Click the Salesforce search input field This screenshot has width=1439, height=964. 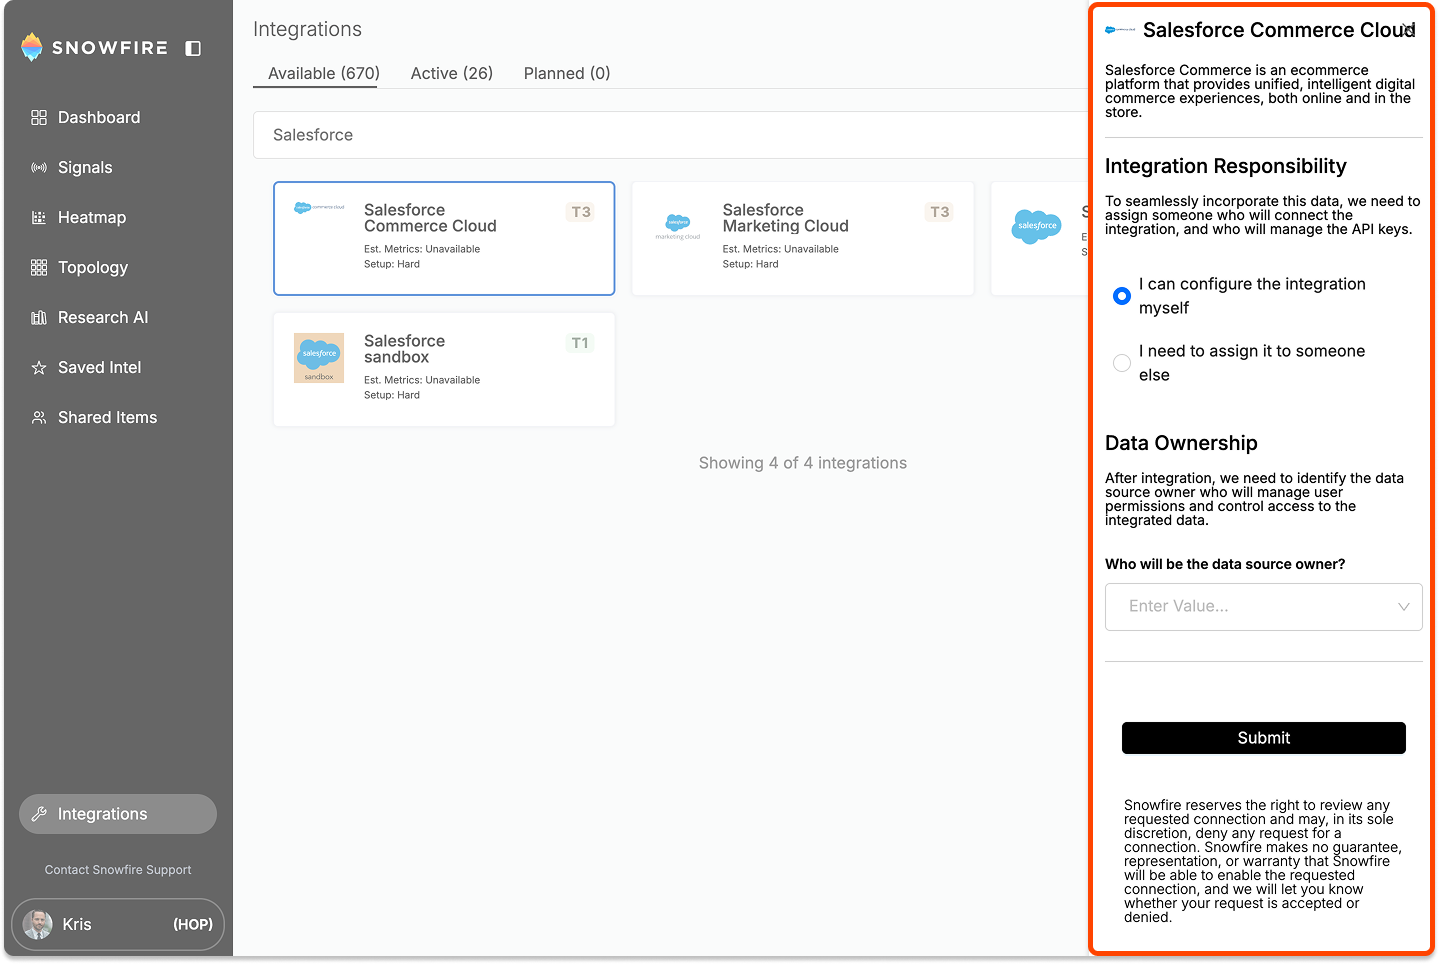point(670,135)
